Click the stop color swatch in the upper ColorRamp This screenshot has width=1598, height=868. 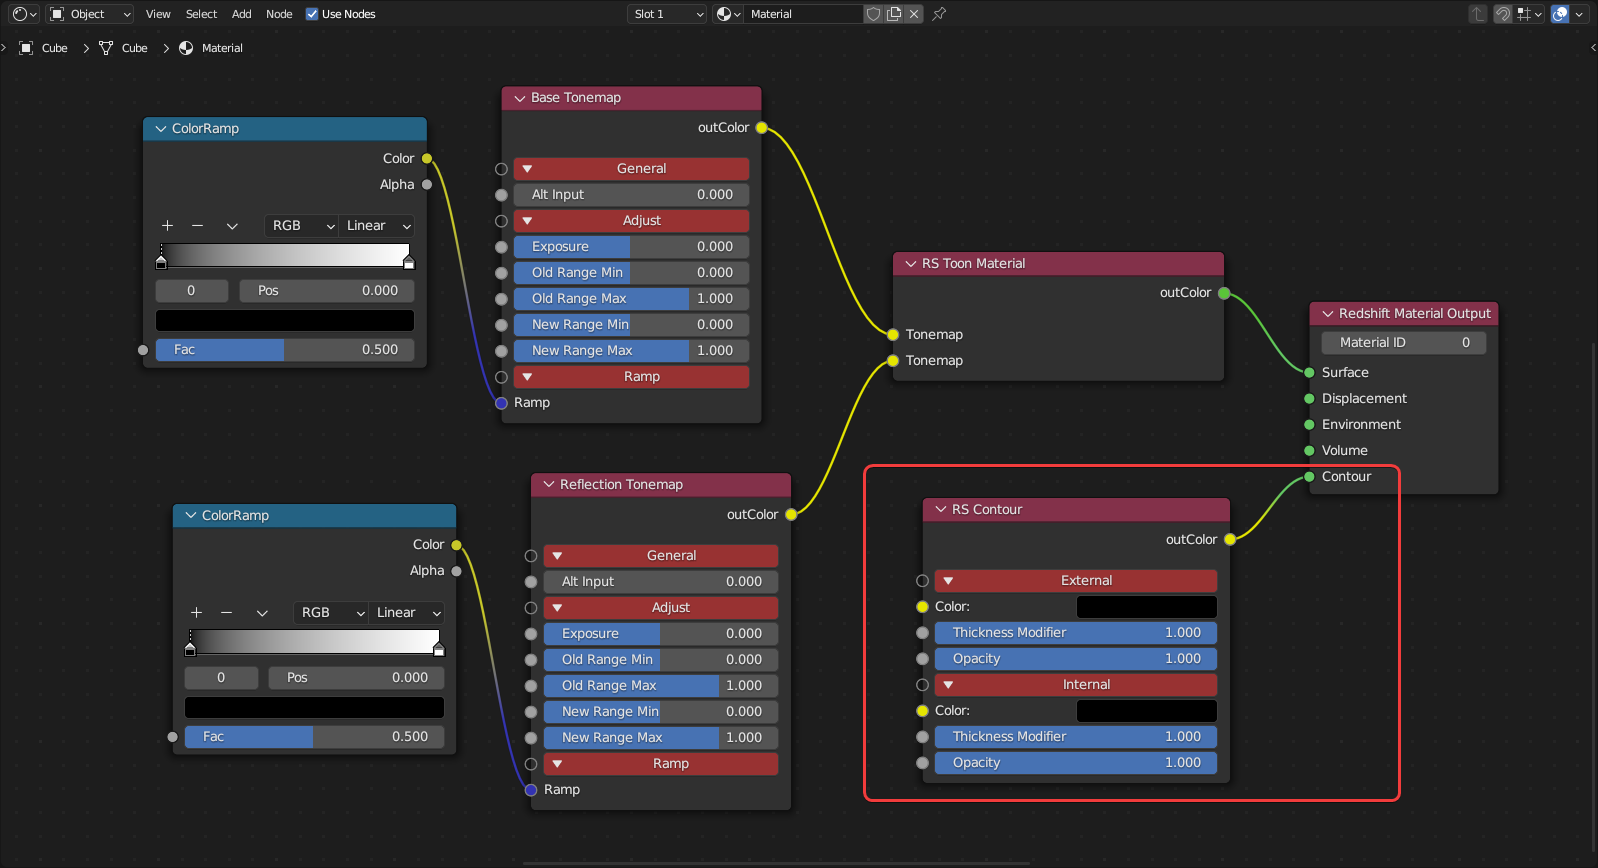pos(285,320)
